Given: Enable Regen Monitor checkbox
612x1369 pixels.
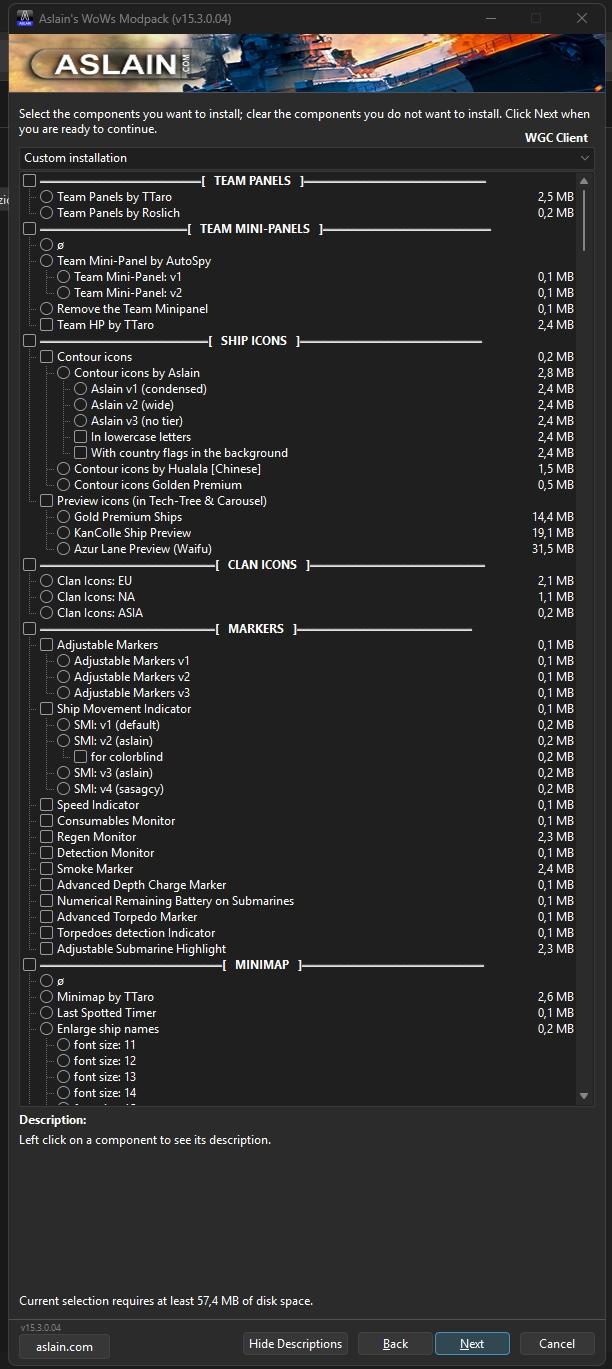Looking at the screenshot, I should (x=46, y=837).
